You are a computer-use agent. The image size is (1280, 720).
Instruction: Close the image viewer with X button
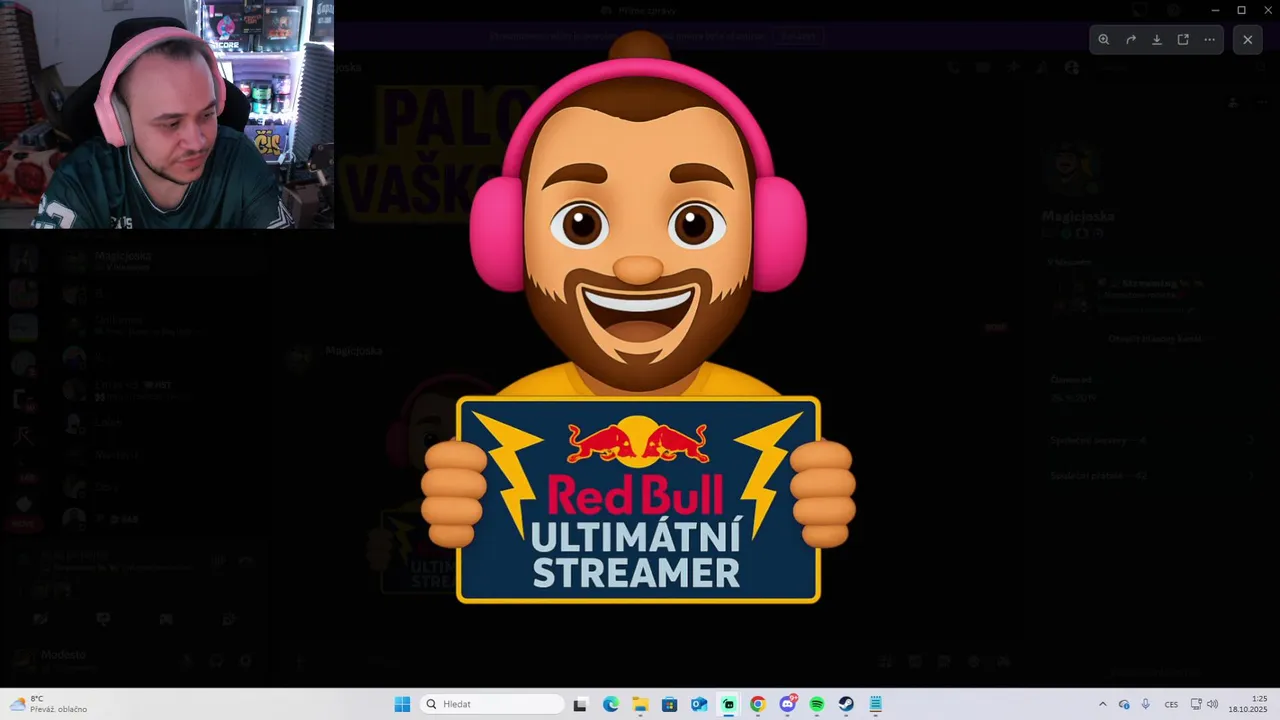pyautogui.click(x=1248, y=40)
